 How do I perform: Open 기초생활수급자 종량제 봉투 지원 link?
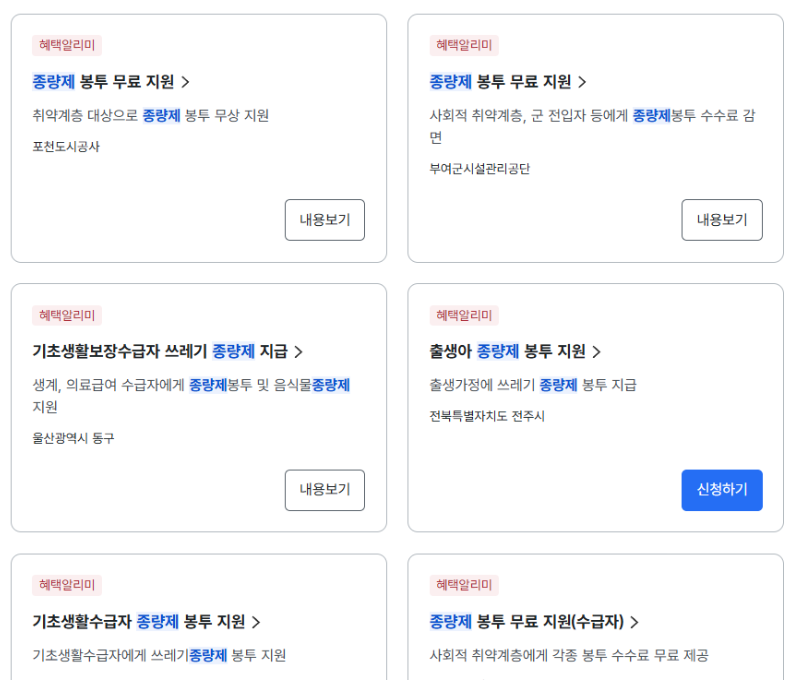(x=146, y=621)
